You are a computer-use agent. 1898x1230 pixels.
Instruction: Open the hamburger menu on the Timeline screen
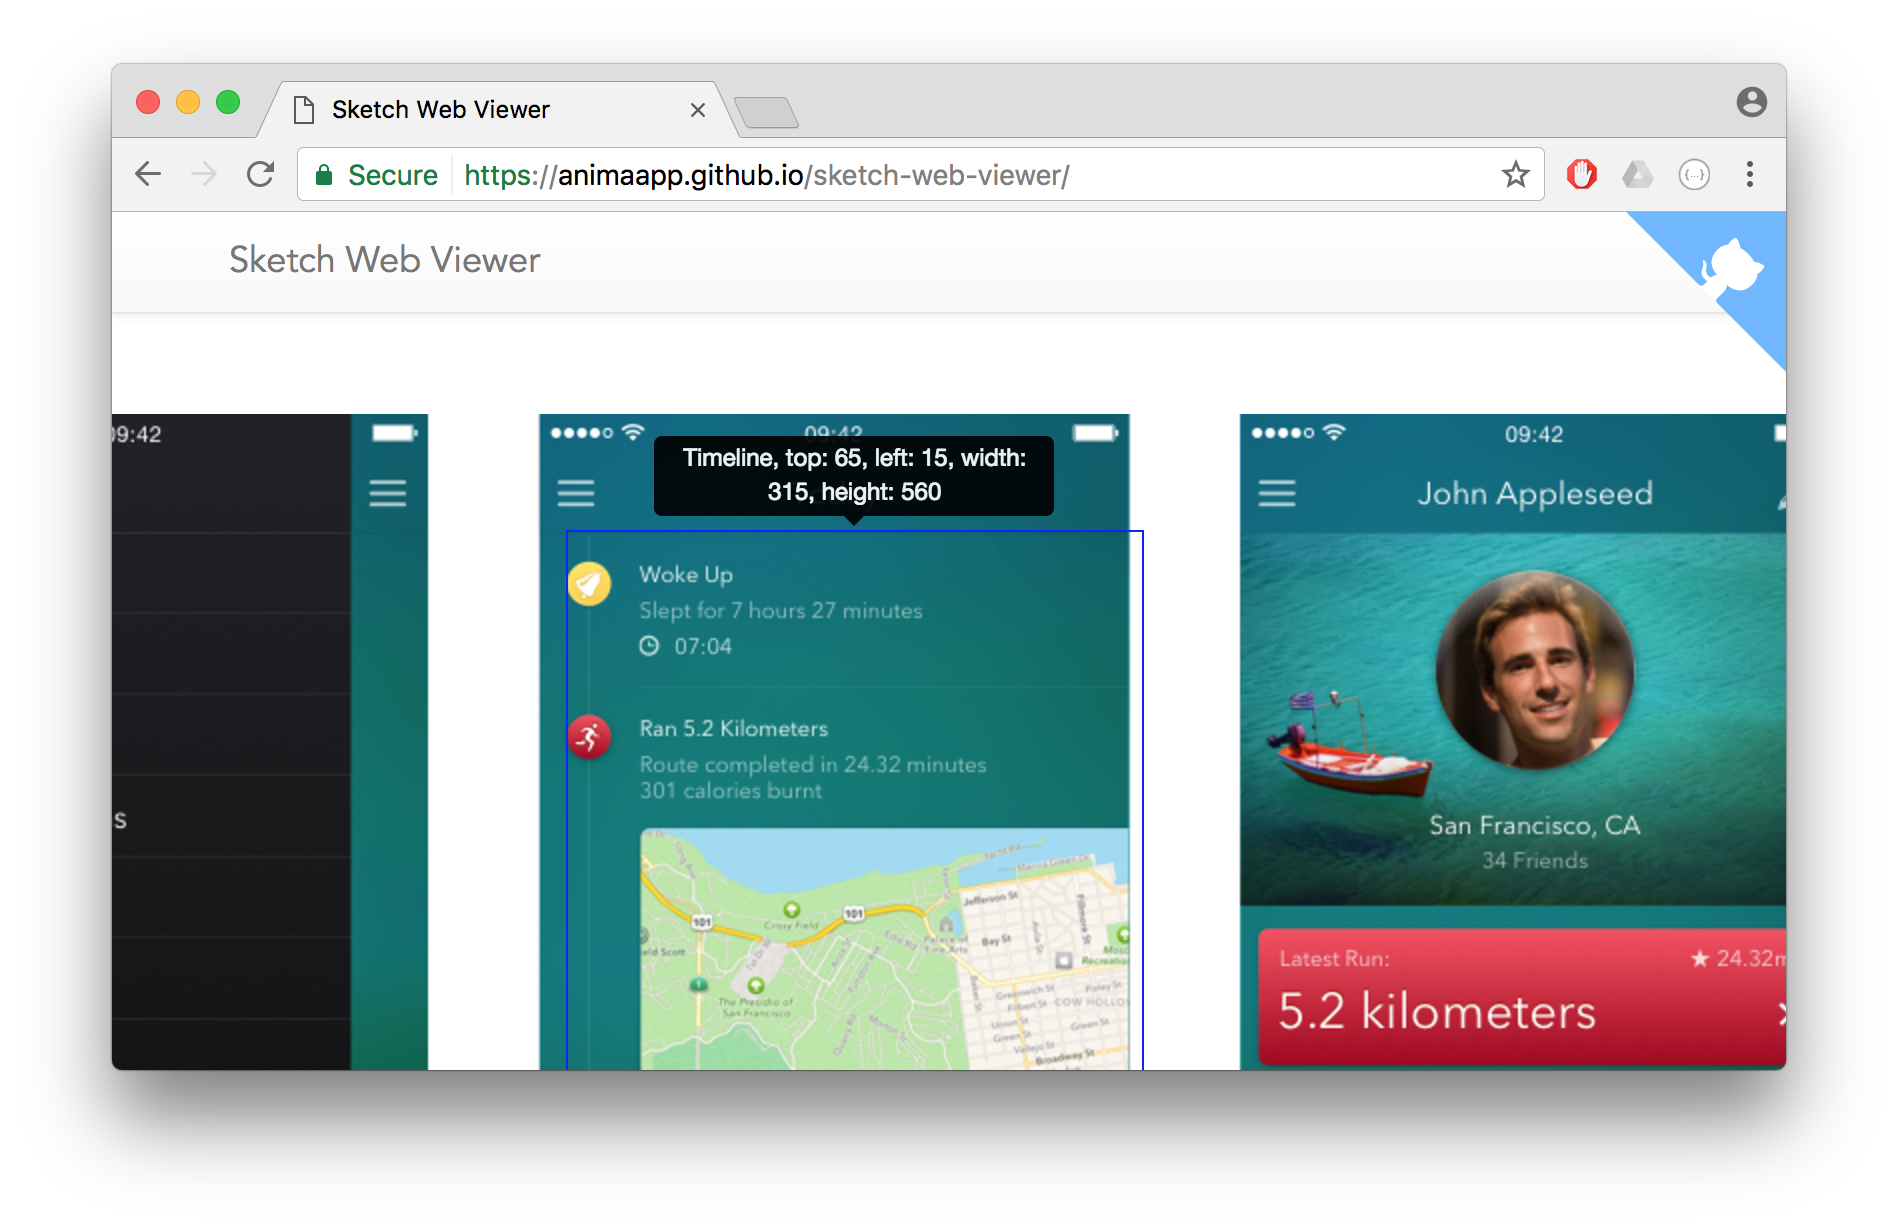(x=575, y=493)
